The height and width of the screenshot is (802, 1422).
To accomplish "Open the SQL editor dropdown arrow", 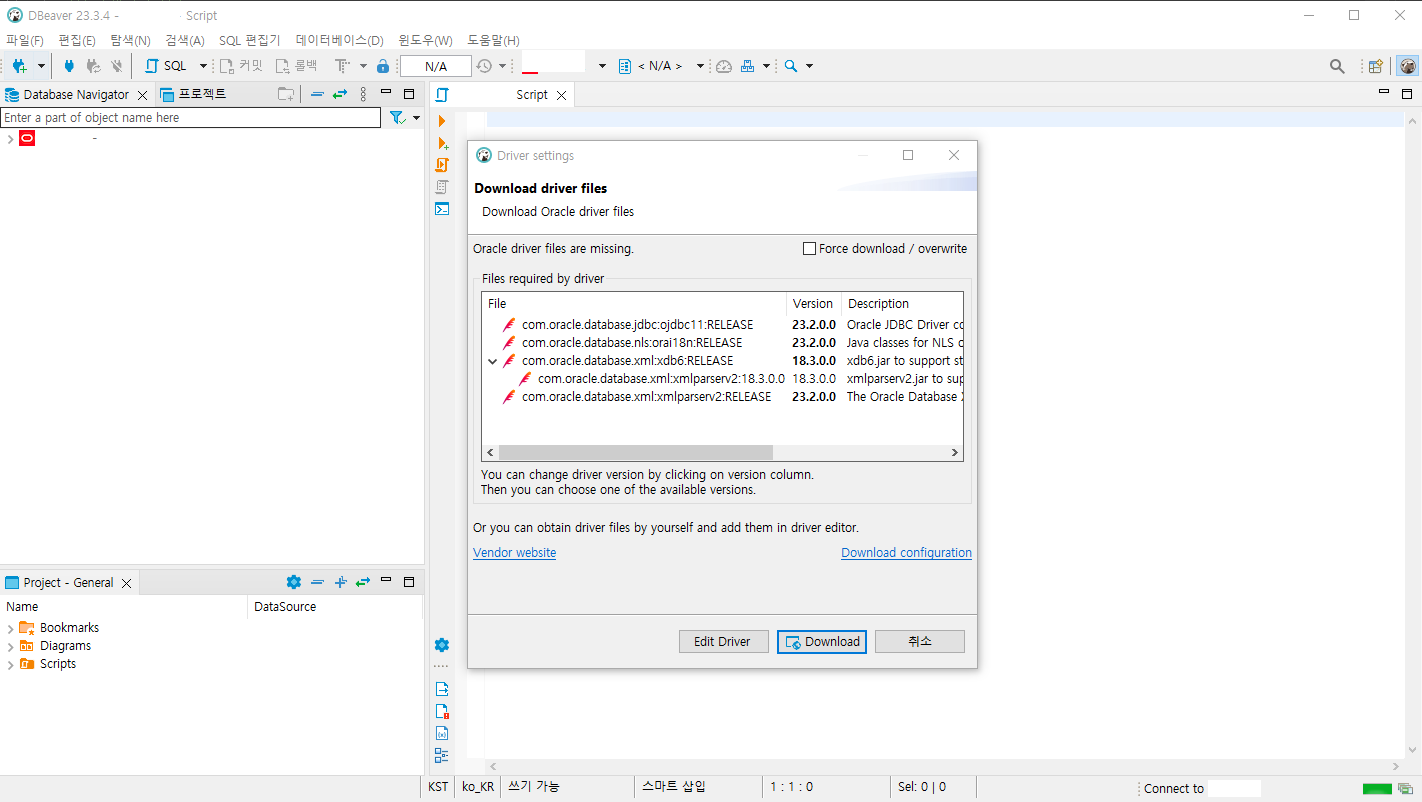I will point(203,65).
